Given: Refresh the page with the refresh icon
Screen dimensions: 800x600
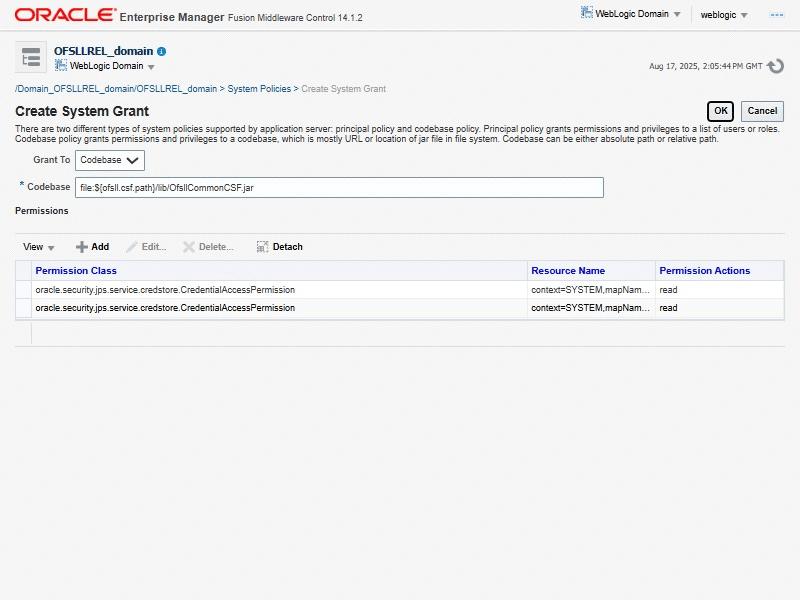Looking at the screenshot, I should [x=776, y=66].
